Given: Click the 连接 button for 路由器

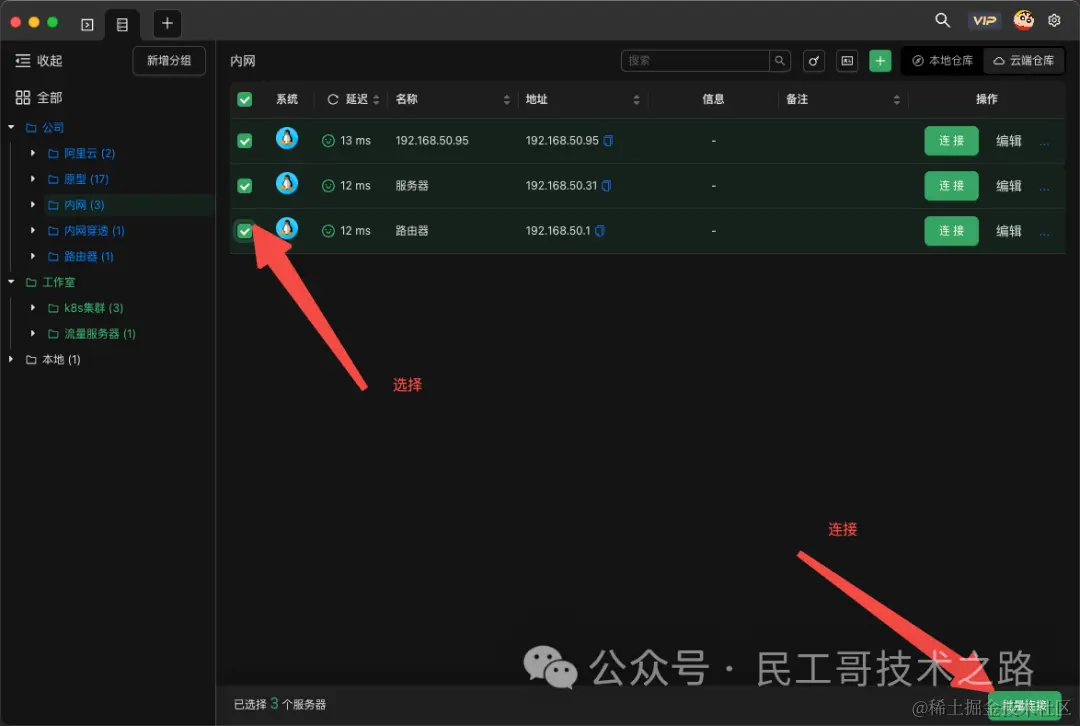Looking at the screenshot, I should tap(951, 230).
